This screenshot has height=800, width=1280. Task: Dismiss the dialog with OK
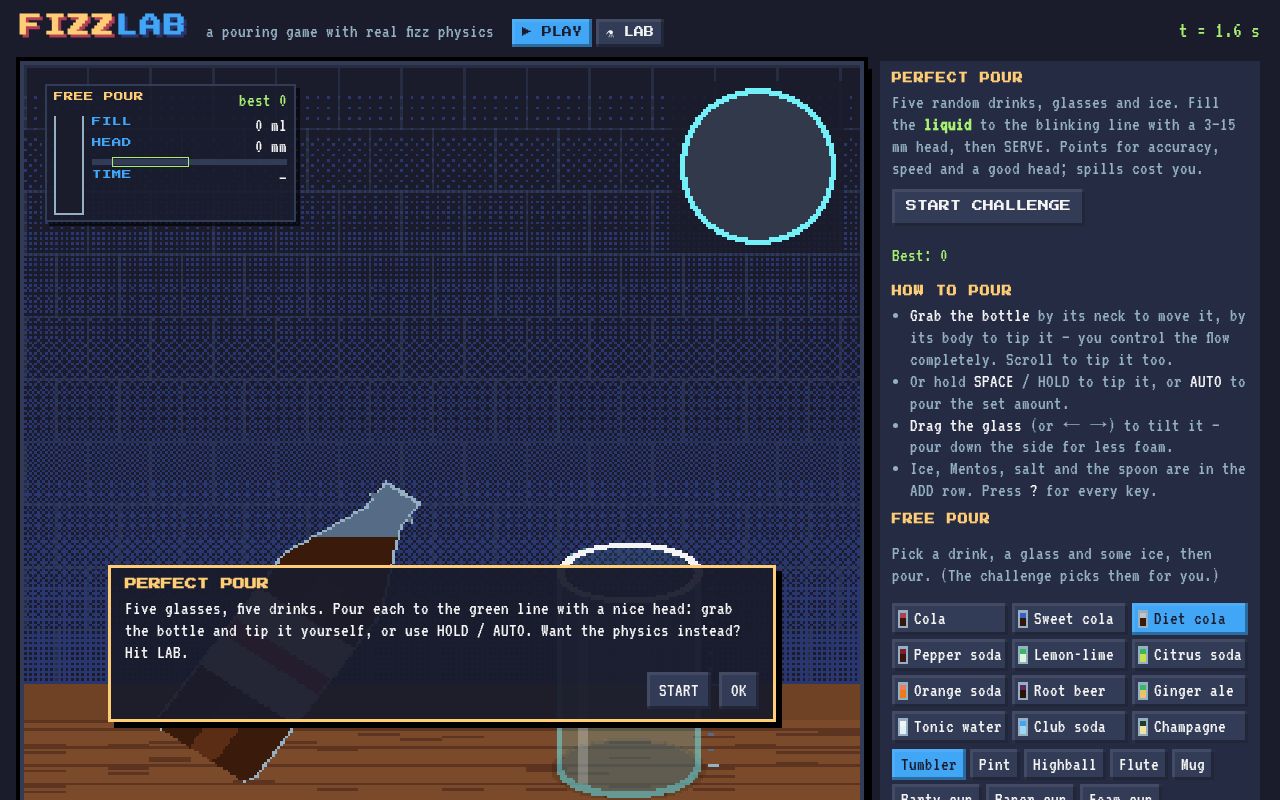pyautogui.click(x=738, y=690)
